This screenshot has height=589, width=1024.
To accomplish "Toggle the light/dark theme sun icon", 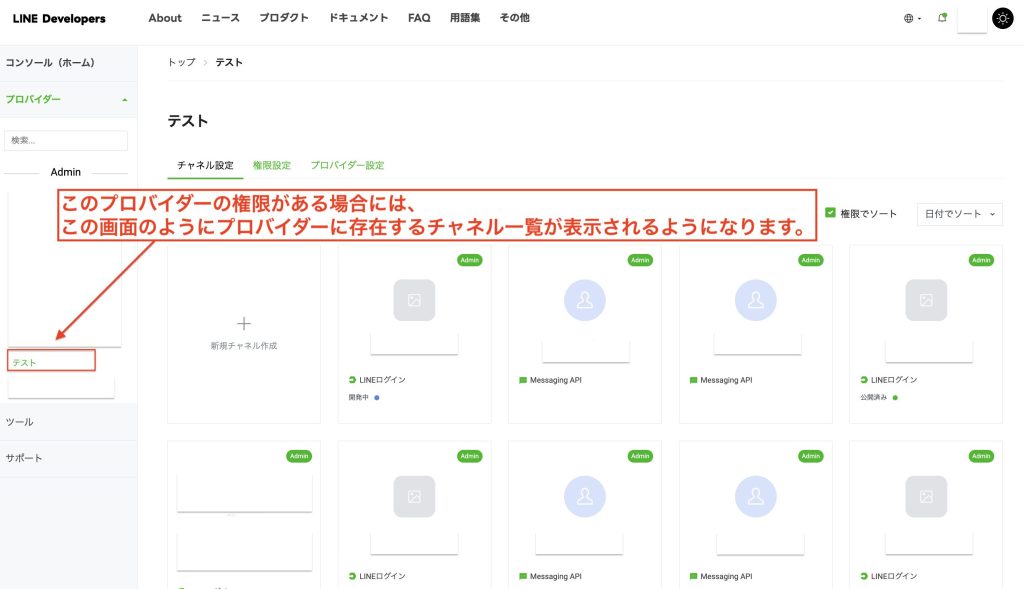I will coord(1002,18).
